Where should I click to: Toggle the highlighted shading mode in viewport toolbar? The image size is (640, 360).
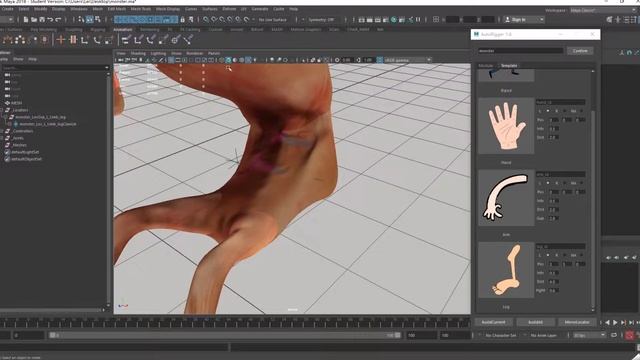point(228,60)
